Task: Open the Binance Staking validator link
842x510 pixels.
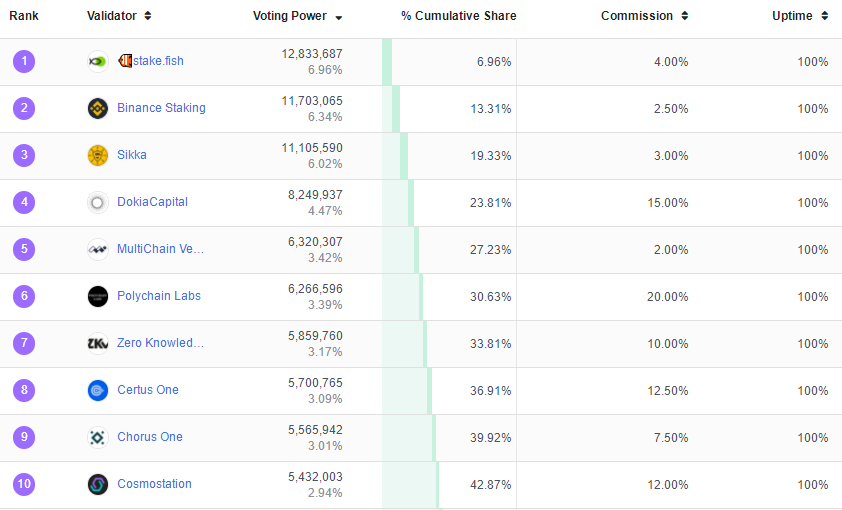Action: point(161,108)
